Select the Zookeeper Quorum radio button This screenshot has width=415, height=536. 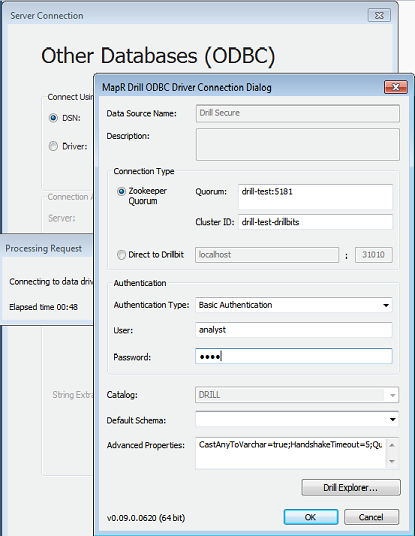point(121,191)
